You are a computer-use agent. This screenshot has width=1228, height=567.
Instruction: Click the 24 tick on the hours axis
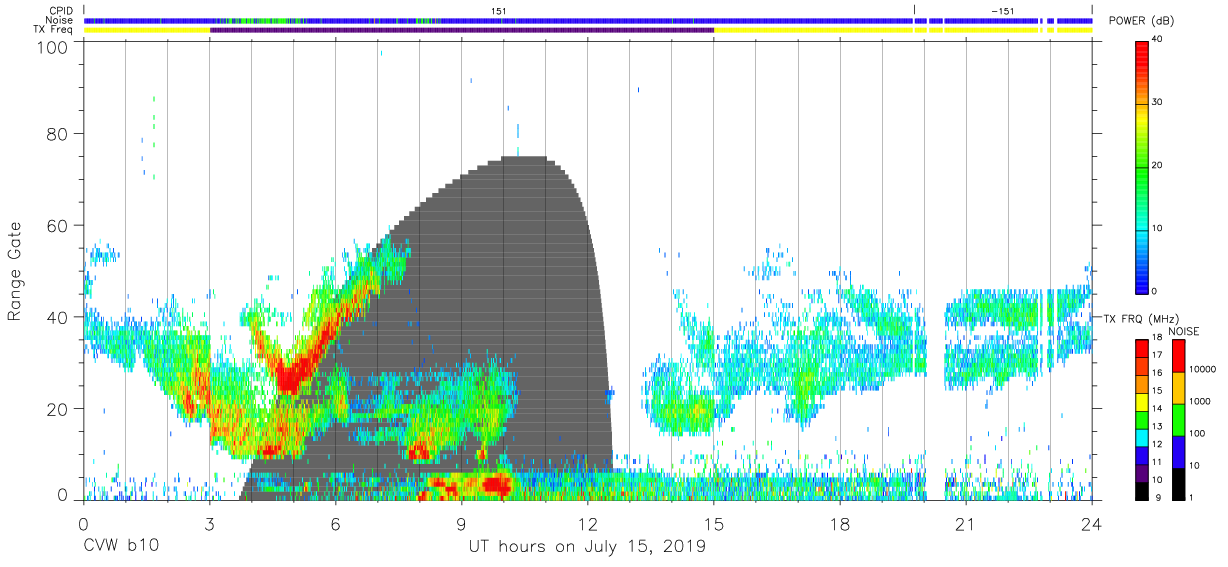tap(1092, 524)
